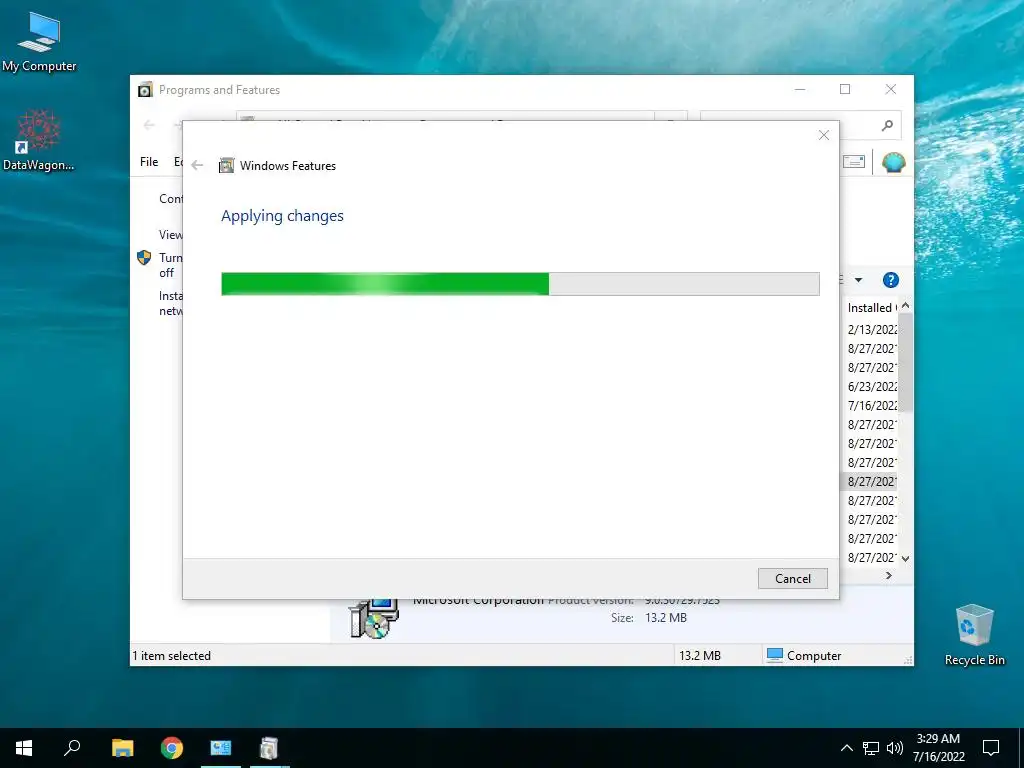The width and height of the screenshot is (1024, 768).
Task: Launch File Explorer from taskbar
Action: click(122, 748)
